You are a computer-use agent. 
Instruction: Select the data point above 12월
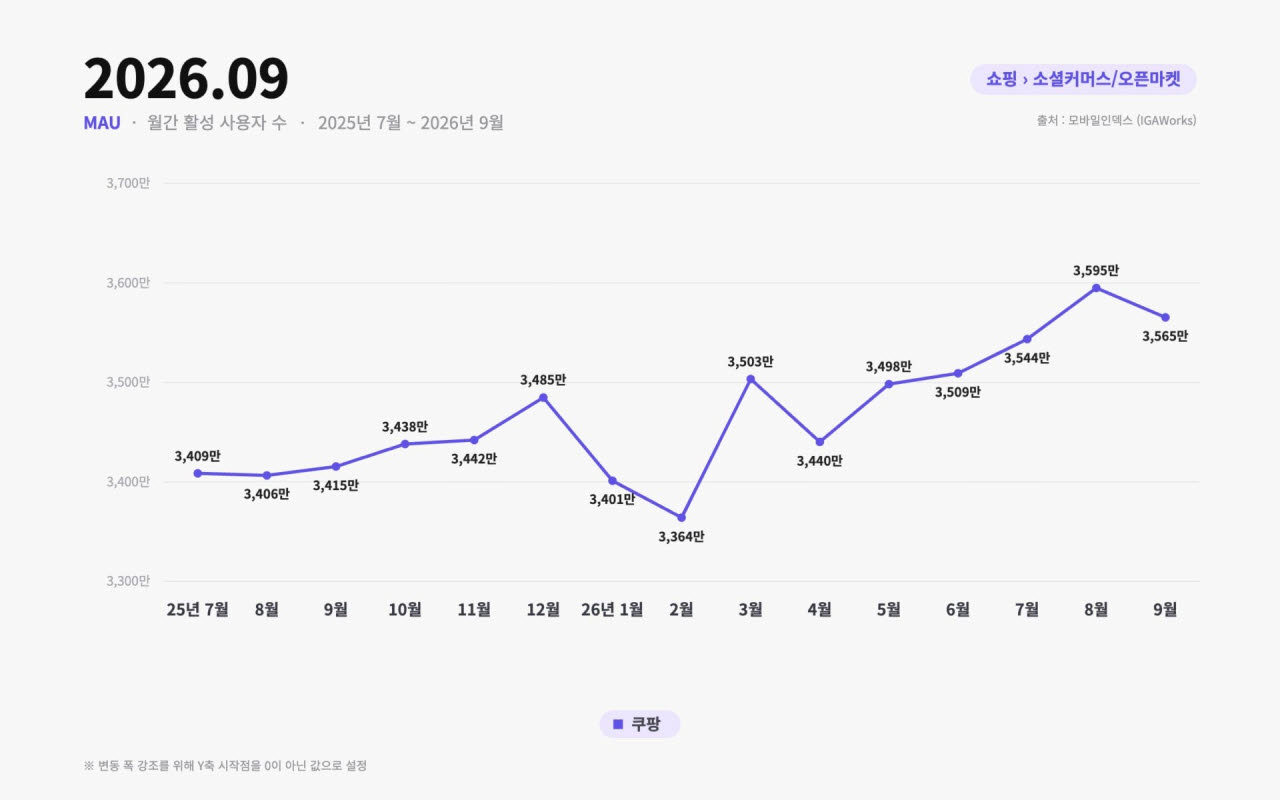coord(543,397)
